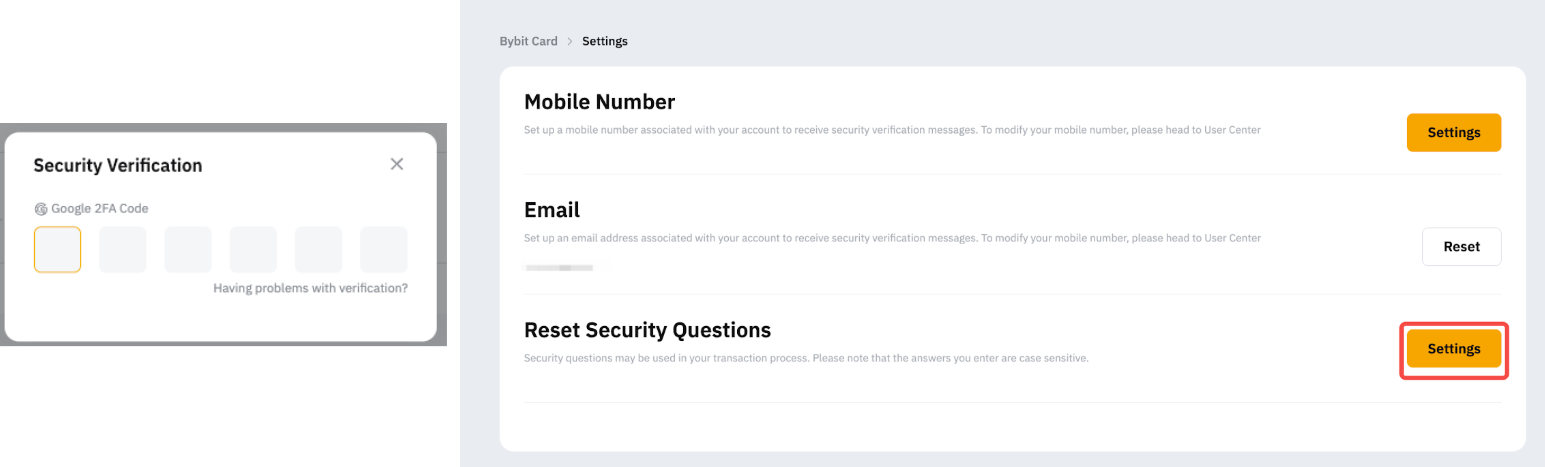Select the second 2FA code digit box
The height and width of the screenshot is (467, 1545).
123,249
